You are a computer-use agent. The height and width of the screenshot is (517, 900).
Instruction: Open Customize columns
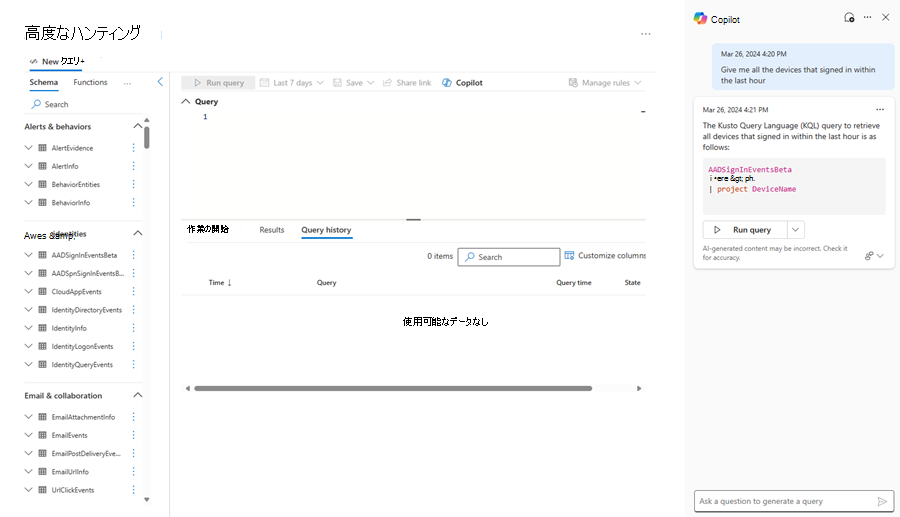click(605, 255)
